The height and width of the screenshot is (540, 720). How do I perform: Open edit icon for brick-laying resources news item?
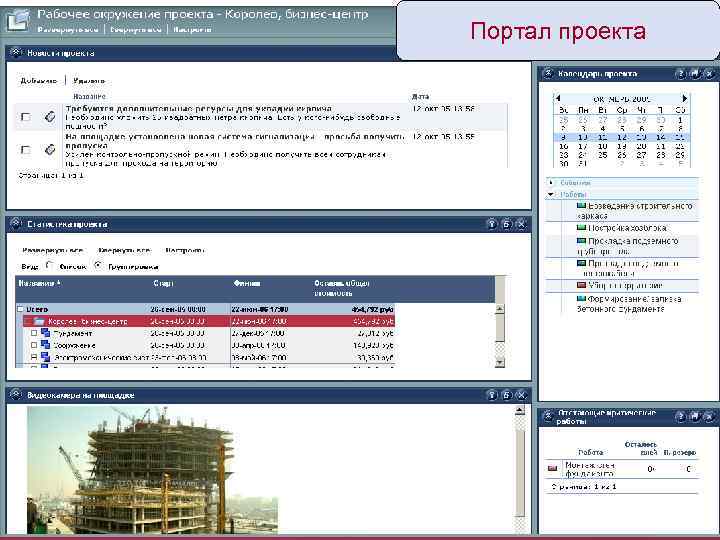tap(50, 117)
